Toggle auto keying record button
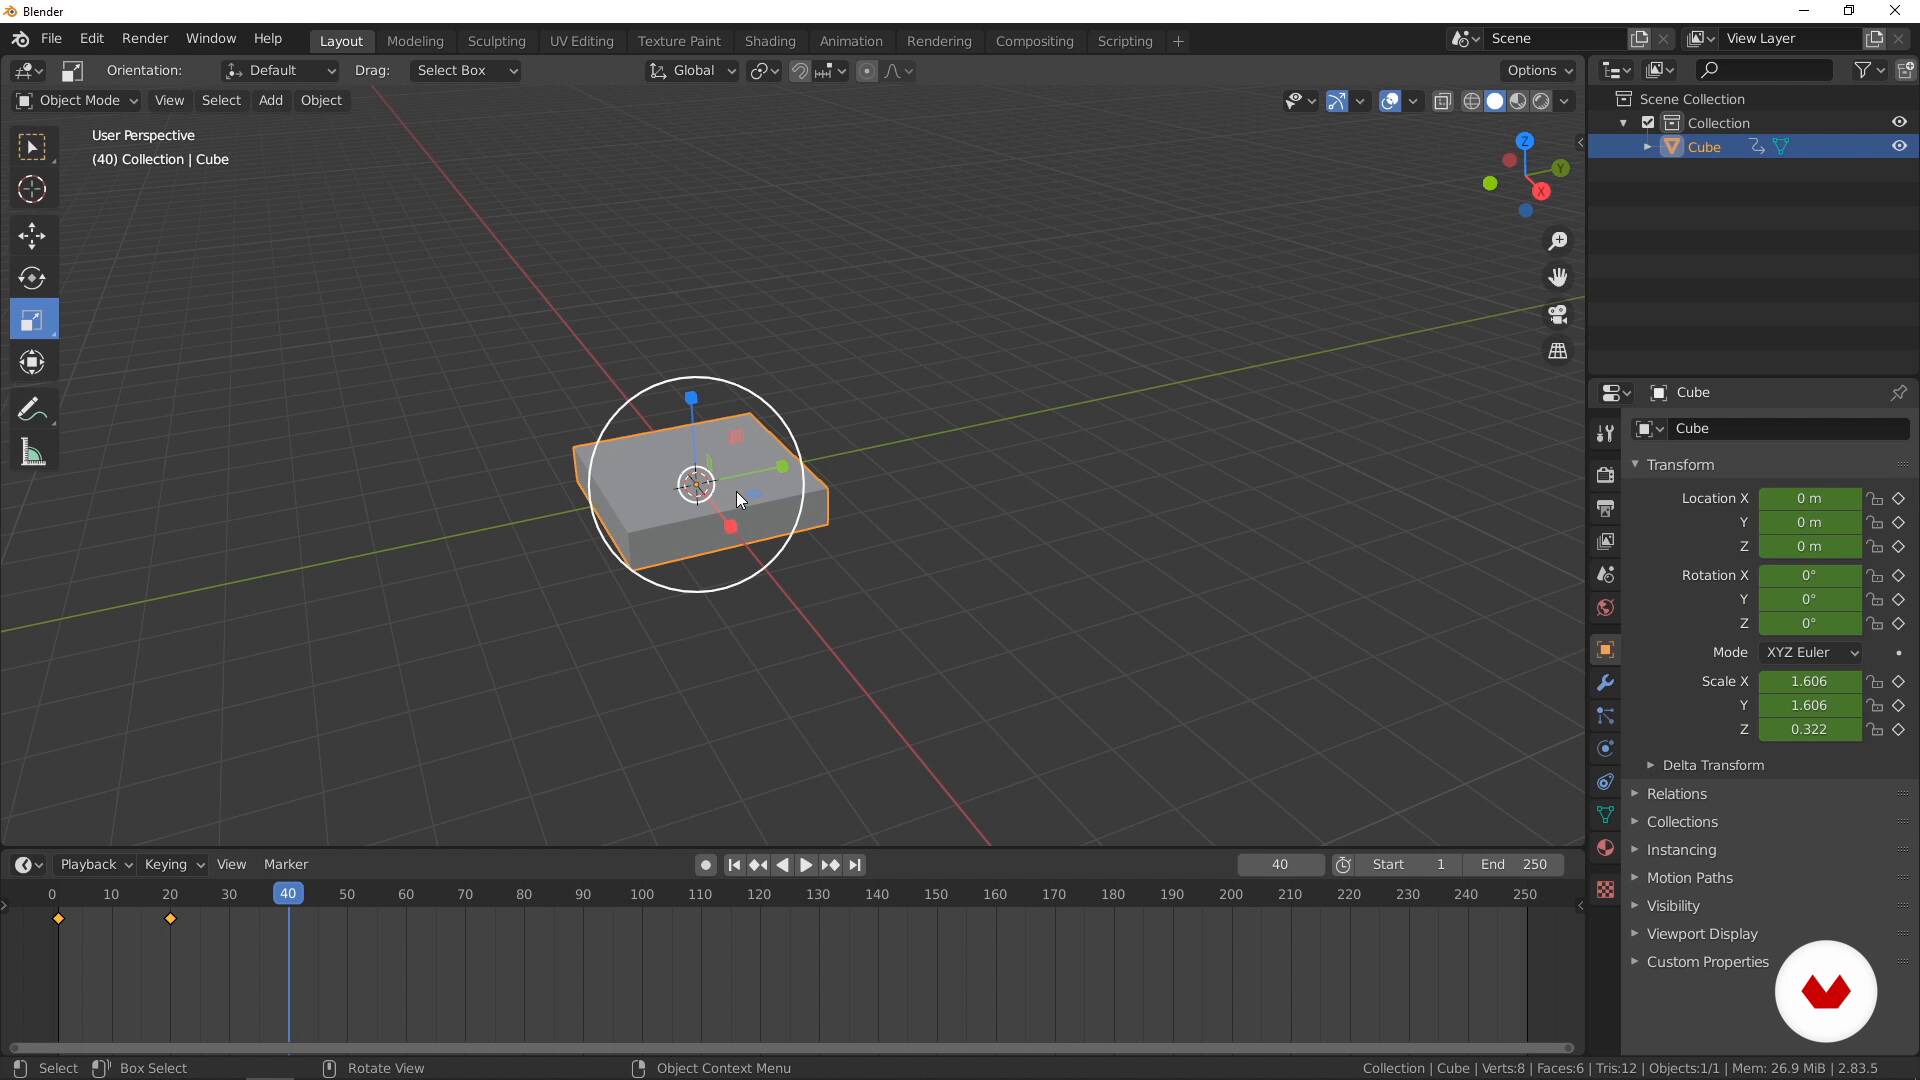Image resolution: width=1920 pixels, height=1080 pixels. pyautogui.click(x=705, y=865)
